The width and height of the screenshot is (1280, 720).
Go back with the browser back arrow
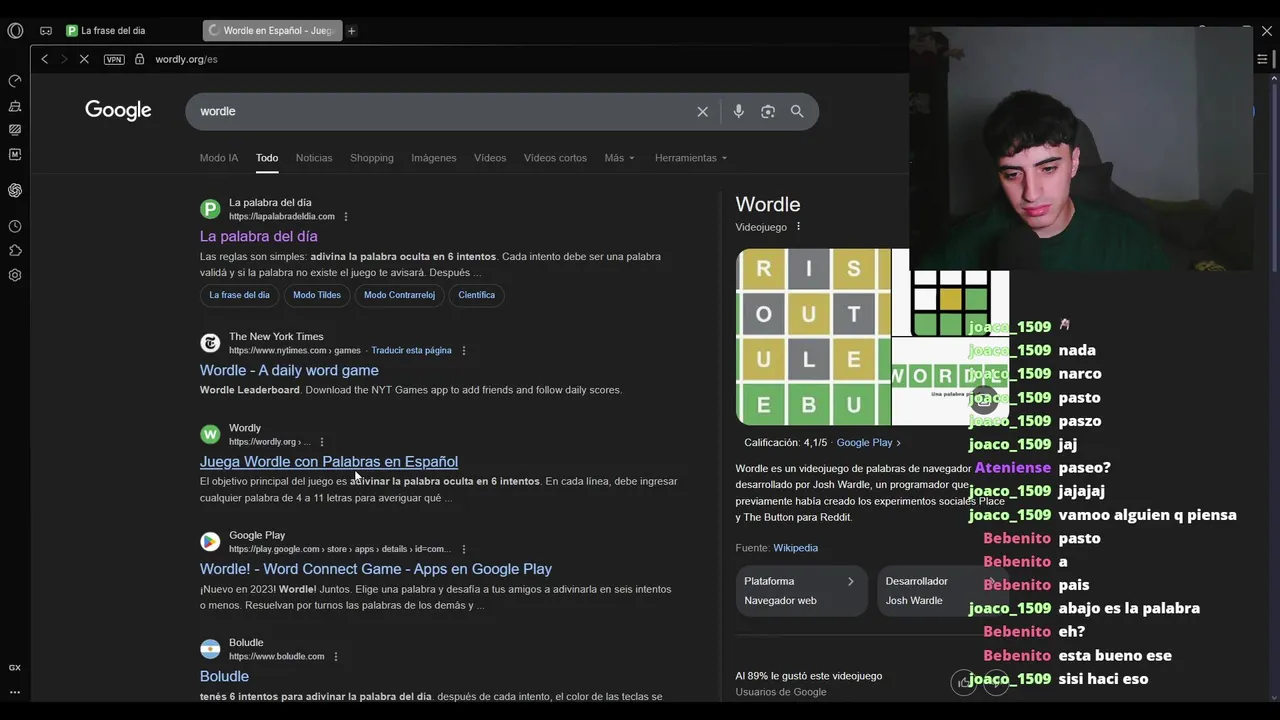pos(44,59)
